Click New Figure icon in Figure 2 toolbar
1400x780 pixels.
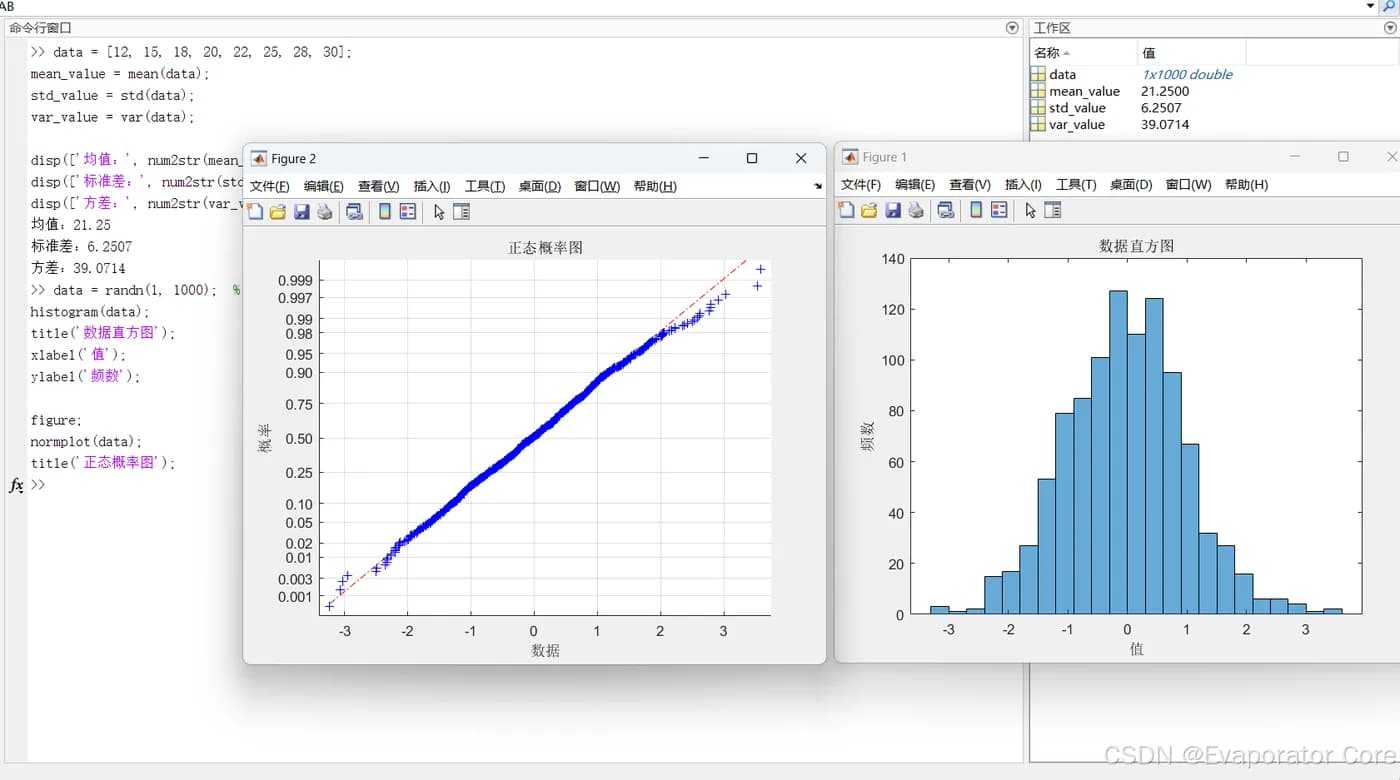[x=256, y=211]
